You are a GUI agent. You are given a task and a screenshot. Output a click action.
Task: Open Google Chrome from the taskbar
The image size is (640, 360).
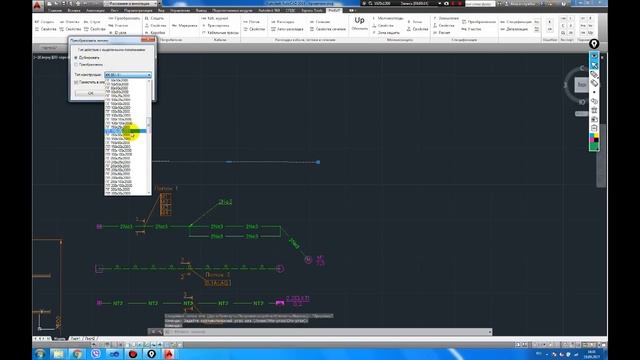77,354
